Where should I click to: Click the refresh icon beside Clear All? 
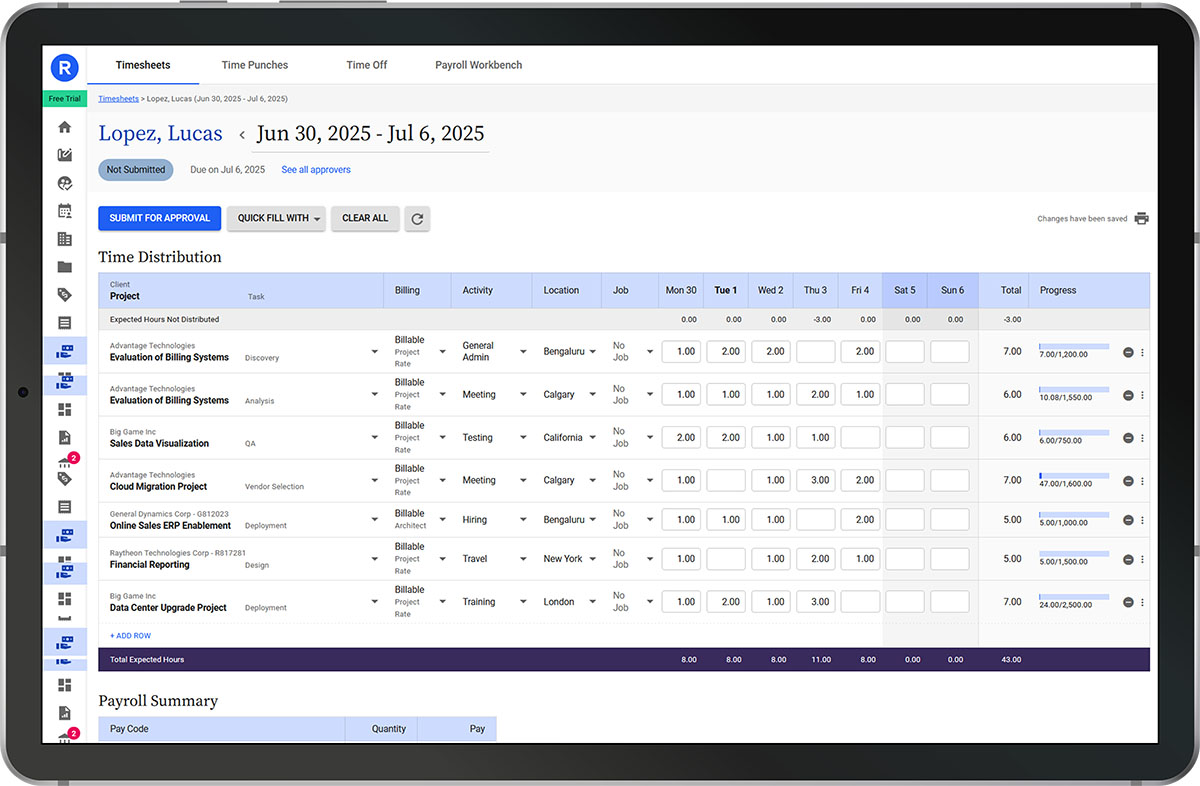[x=417, y=218]
